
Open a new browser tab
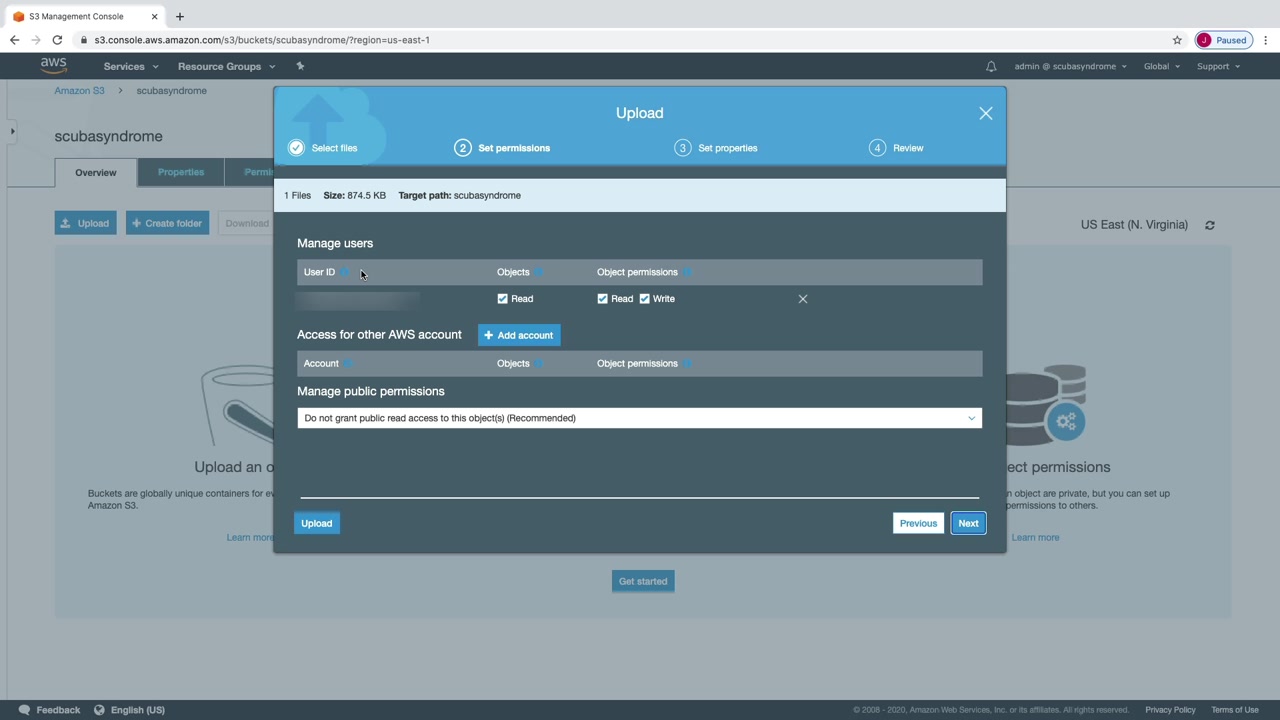coord(179,16)
